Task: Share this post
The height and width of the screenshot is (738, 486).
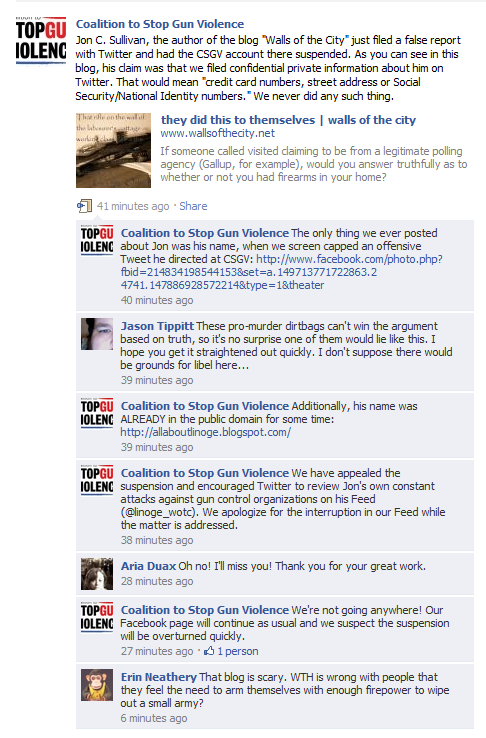Action: coord(193,206)
